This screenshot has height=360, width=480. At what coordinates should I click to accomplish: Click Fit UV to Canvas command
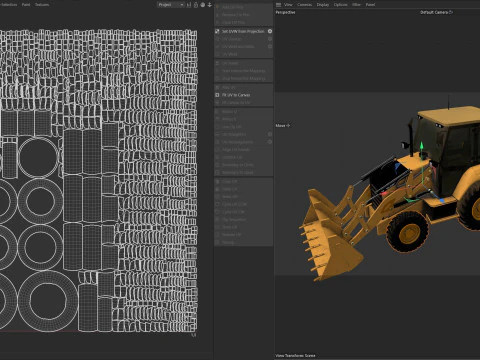243,95
